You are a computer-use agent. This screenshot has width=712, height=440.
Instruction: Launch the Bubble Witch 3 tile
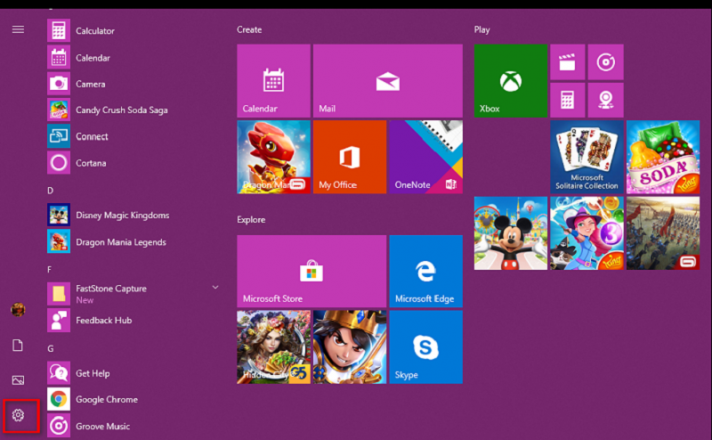(587, 233)
